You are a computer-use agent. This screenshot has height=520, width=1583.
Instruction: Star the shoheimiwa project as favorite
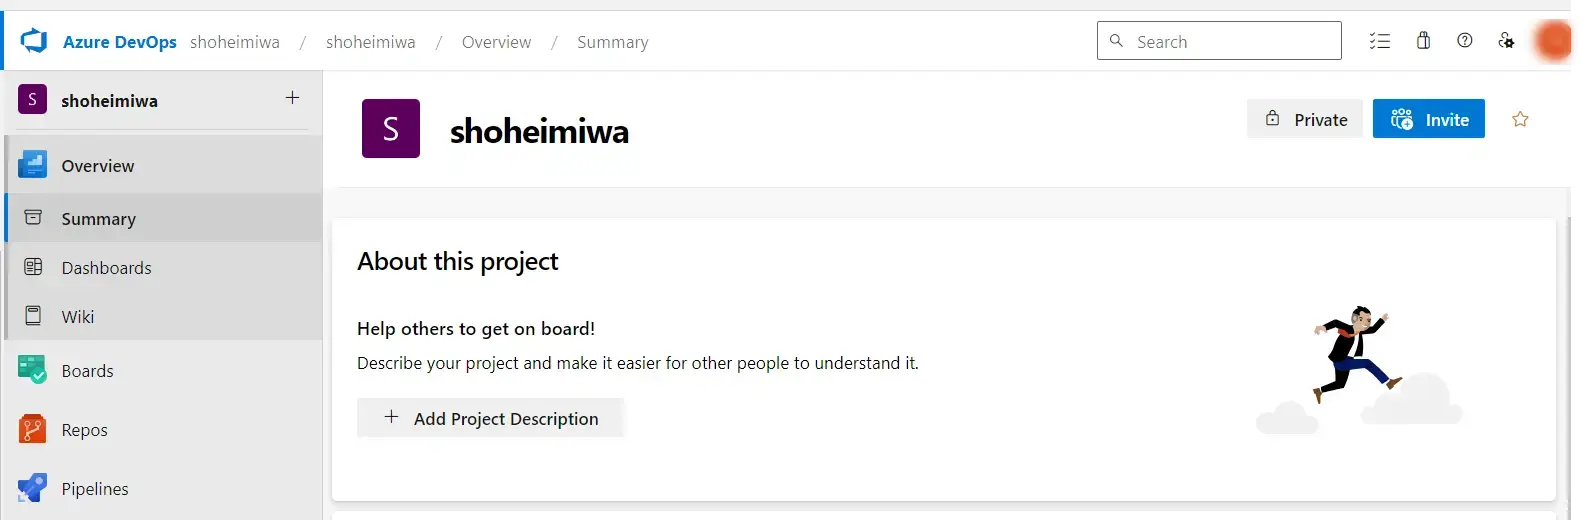coord(1520,119)
